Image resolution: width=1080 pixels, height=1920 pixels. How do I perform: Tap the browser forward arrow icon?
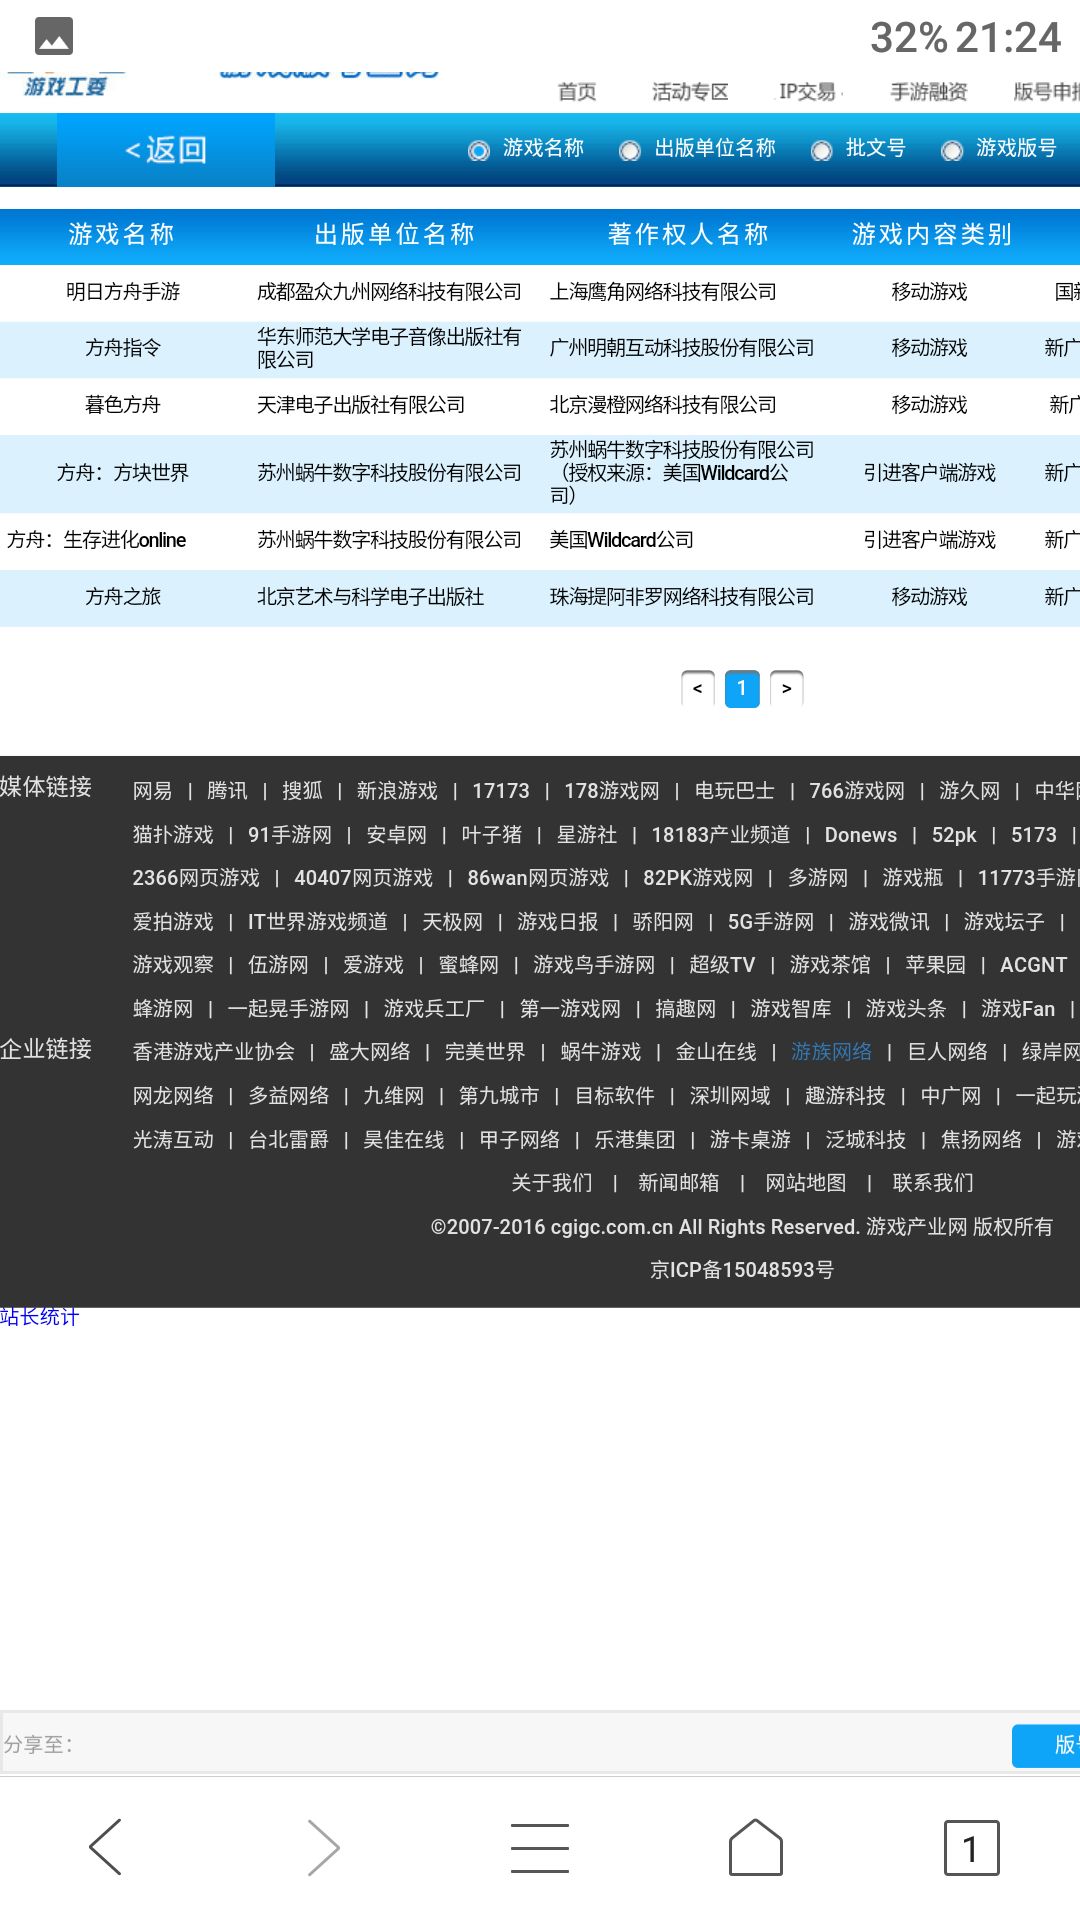pyautogui.click(x=323, y=1847)
